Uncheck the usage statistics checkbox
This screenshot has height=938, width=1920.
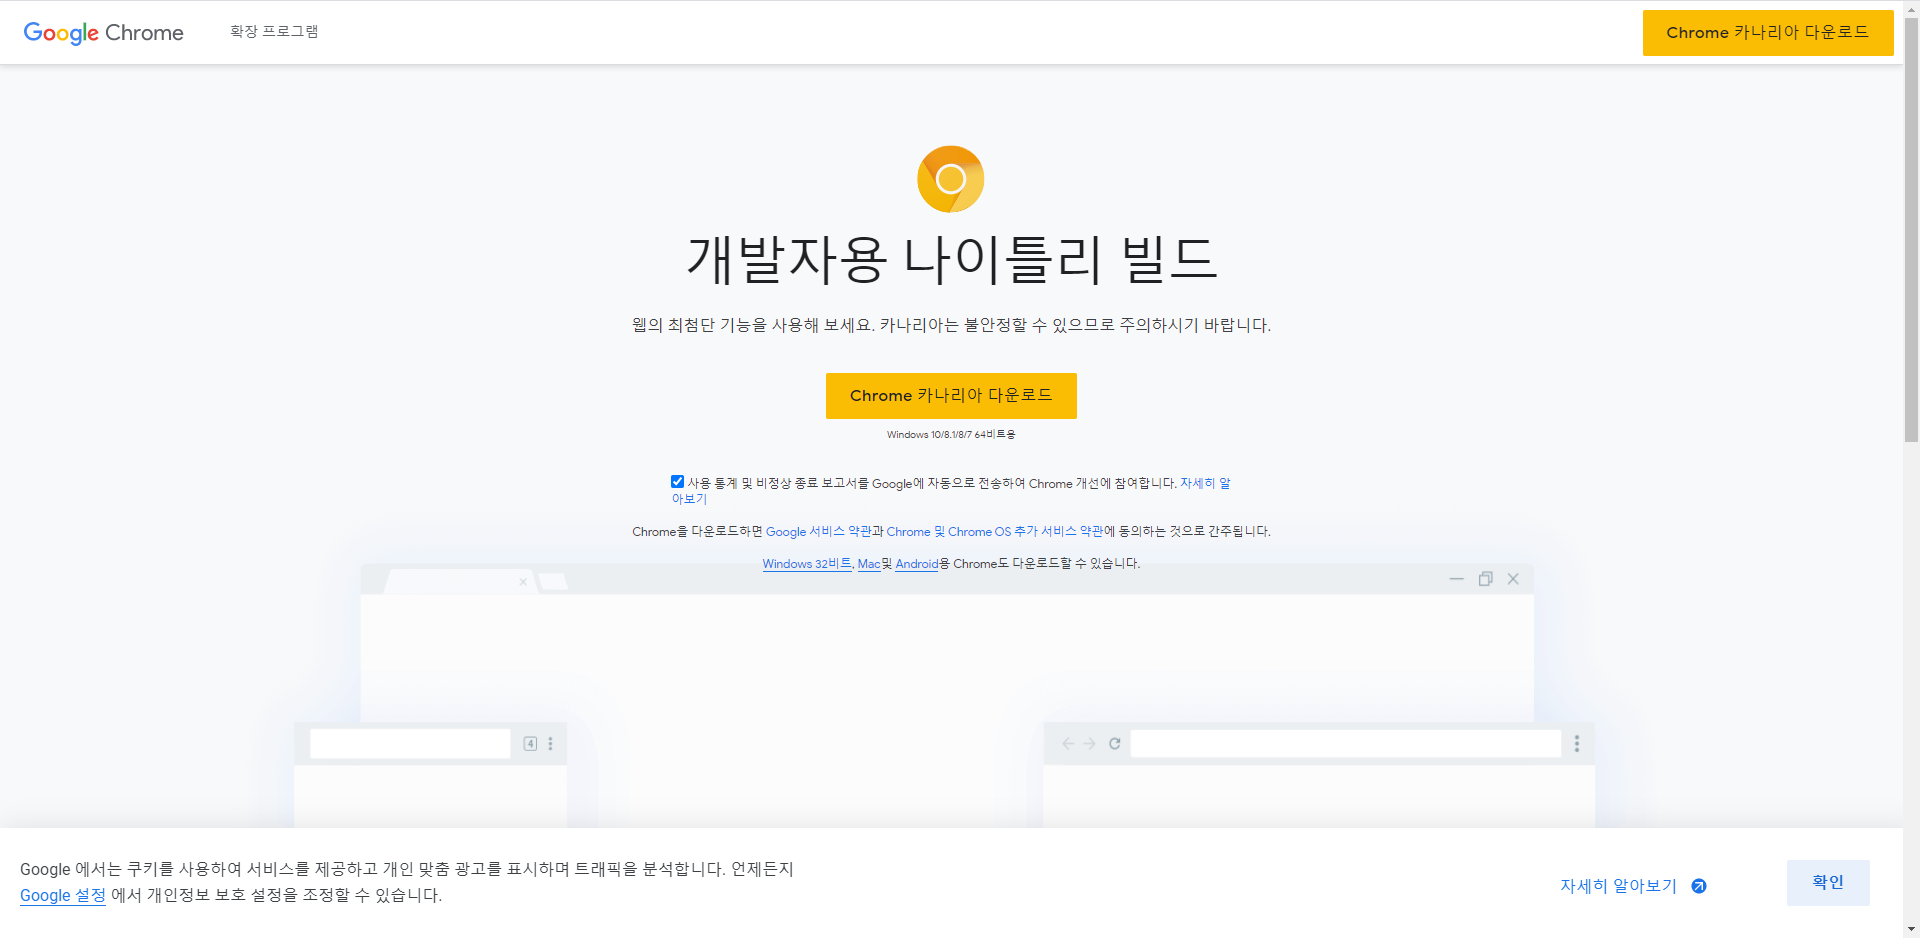point(677,482)
